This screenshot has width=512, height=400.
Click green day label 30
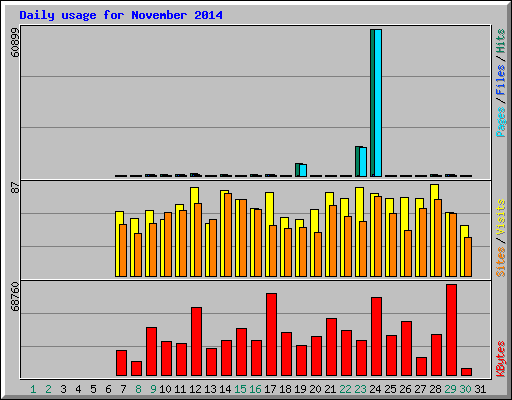click(x=465, y=389)
